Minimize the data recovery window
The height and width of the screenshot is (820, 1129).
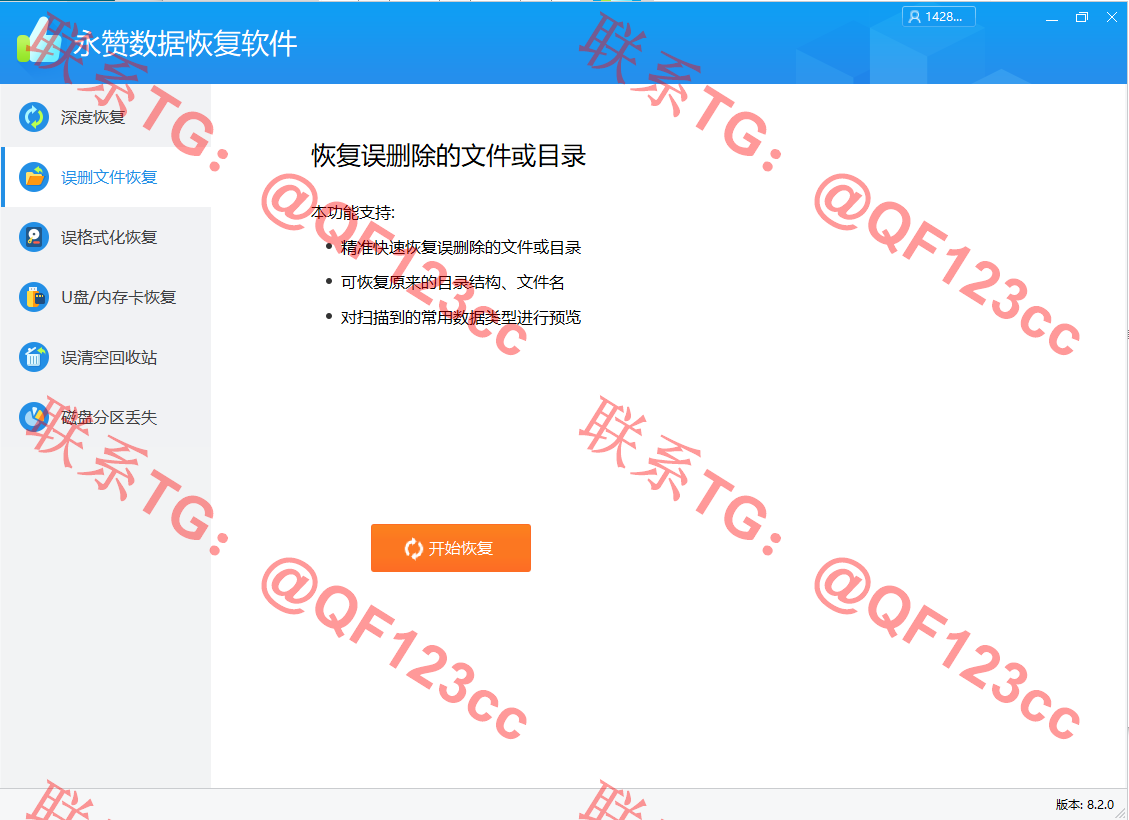point(1052,17)
